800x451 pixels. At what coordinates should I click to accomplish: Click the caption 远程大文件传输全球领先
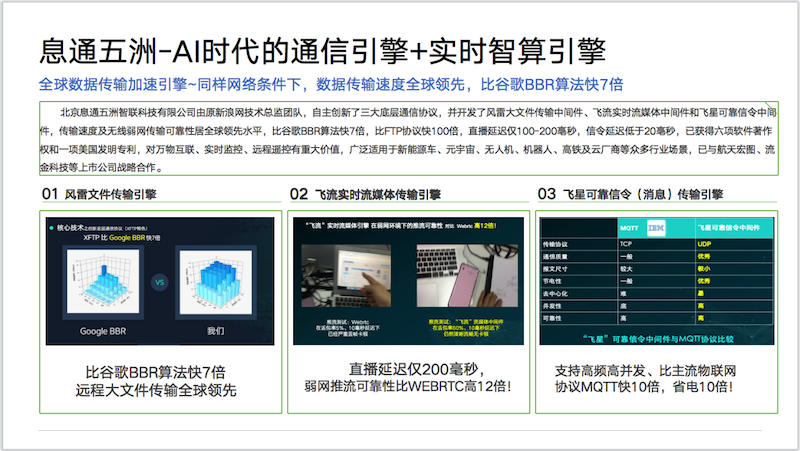(x=156, y=390)
